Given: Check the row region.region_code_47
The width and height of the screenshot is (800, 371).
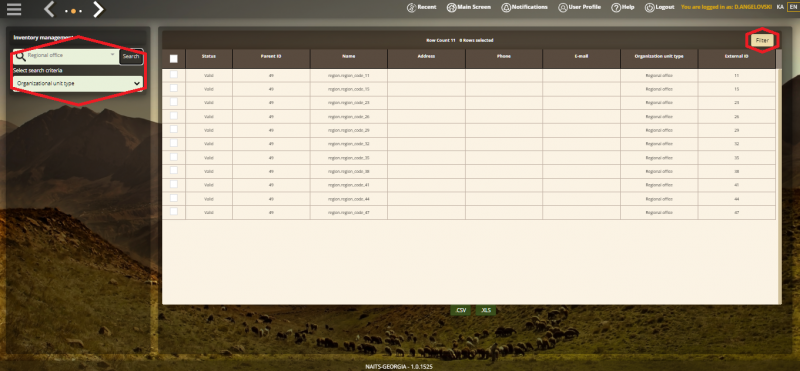Looking at the screenshot, I should coord(173,211).
